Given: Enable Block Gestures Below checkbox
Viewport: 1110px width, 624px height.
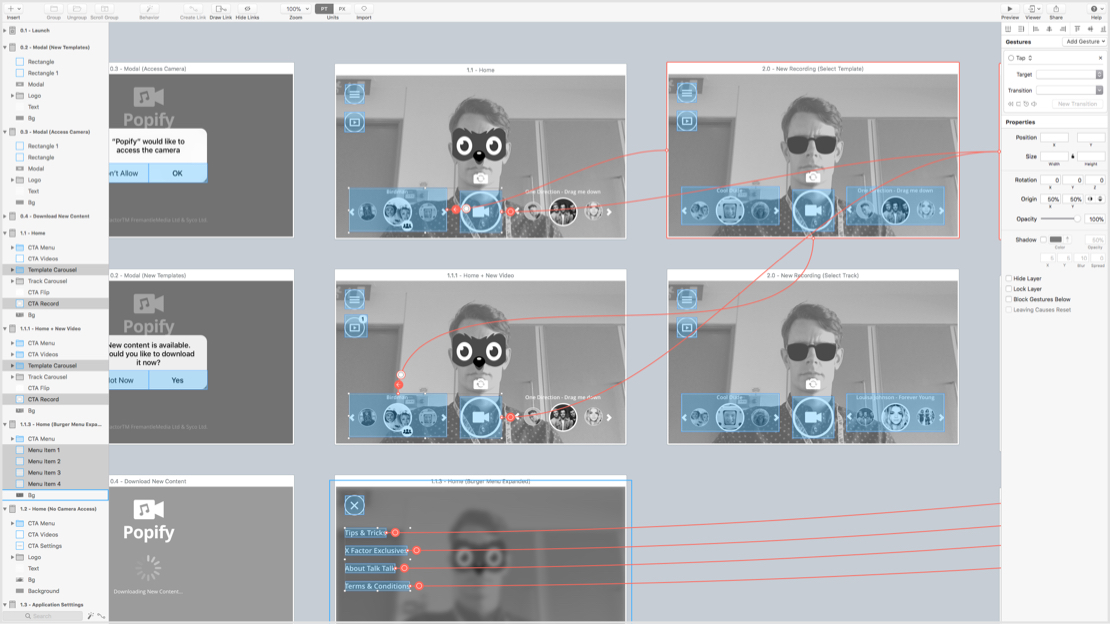Looking at the screenshot, I should 1009,300.
